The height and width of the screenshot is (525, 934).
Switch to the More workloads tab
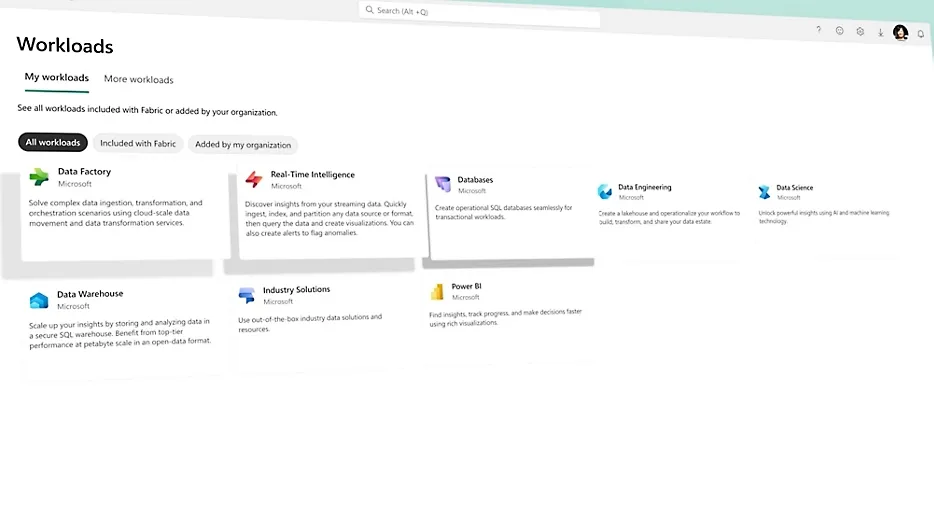tap(139, 79)
